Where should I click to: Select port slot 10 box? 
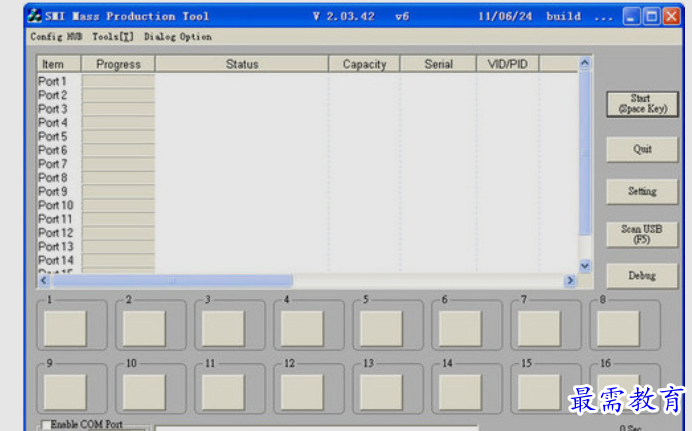pos(144,392)
